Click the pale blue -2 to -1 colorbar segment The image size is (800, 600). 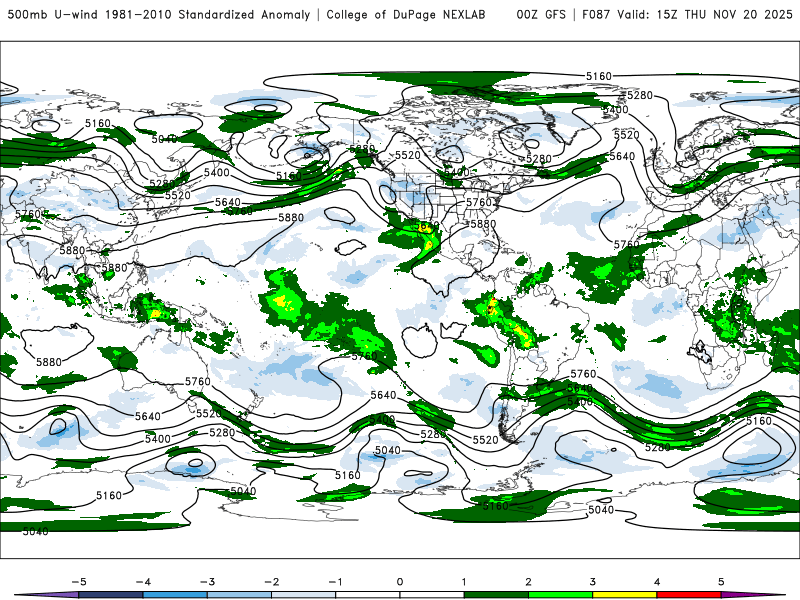click(x=304, y=595)
